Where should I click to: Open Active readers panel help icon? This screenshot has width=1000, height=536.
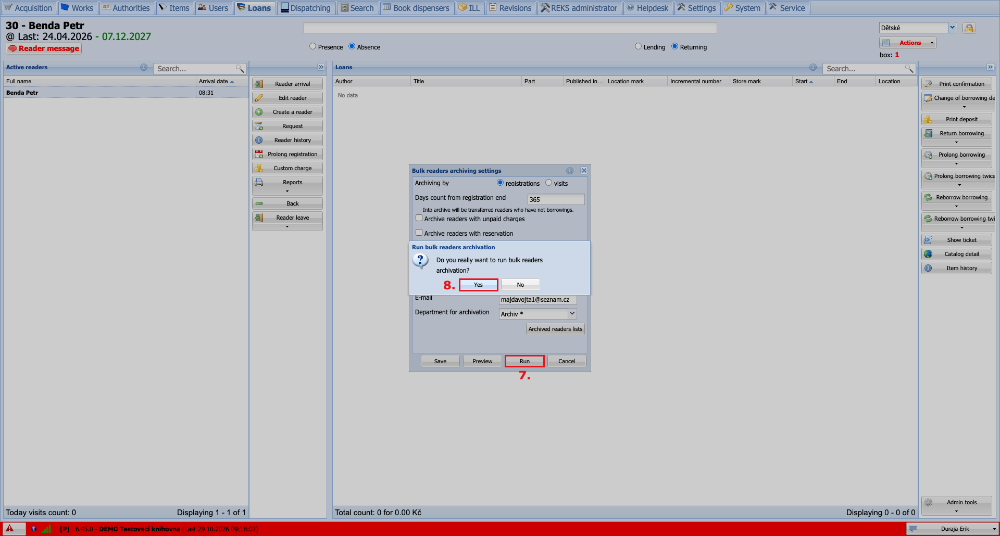(x=143, y=67)
